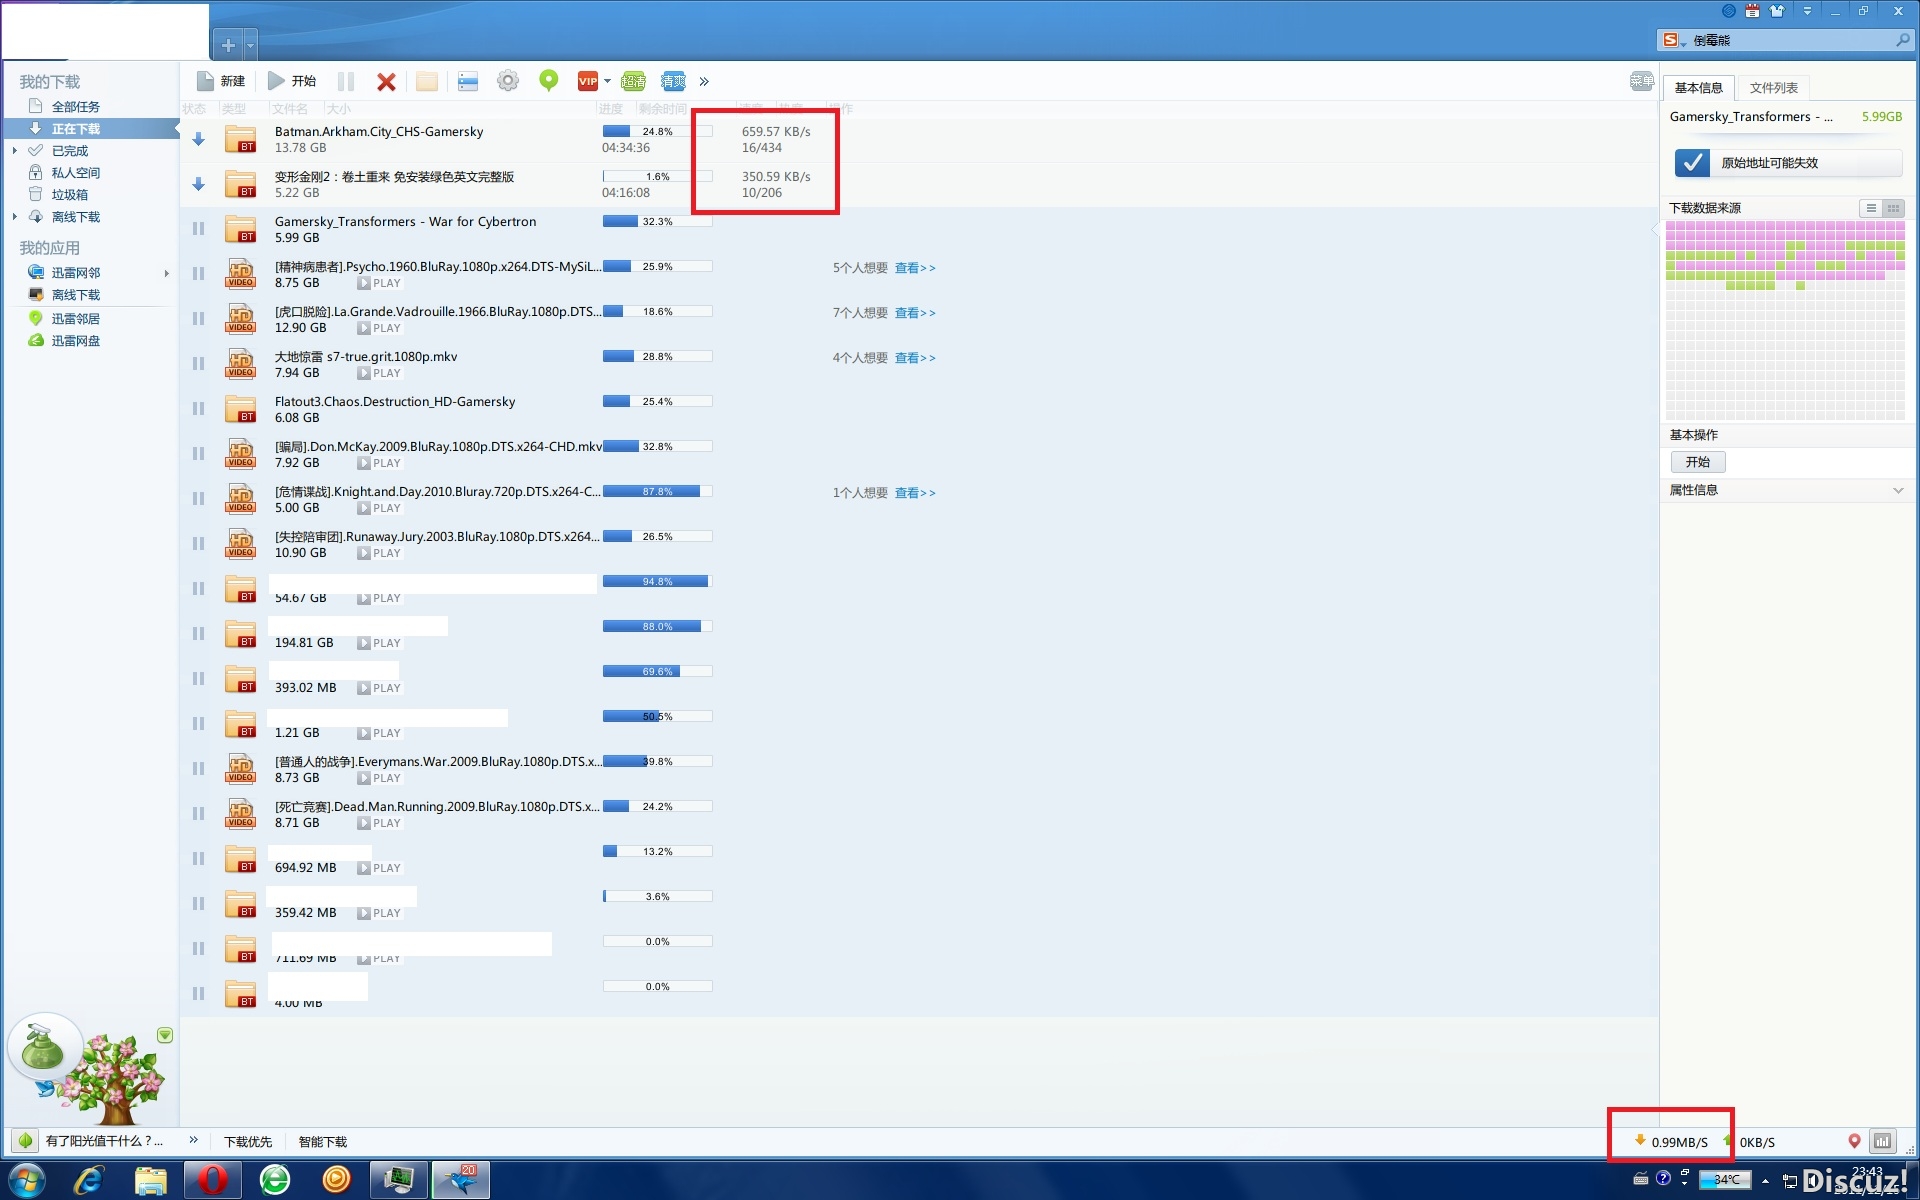Click 智能下载 in the status bar
This screenshot has width=1920, height=1200.
click(x=323, y=1142)
